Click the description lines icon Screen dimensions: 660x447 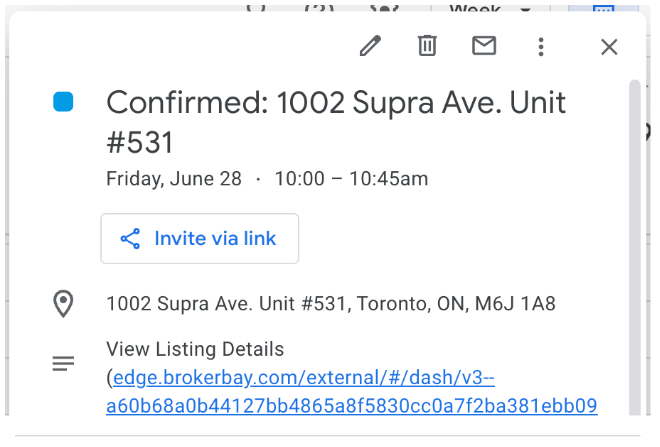click(x=63, y=363)
